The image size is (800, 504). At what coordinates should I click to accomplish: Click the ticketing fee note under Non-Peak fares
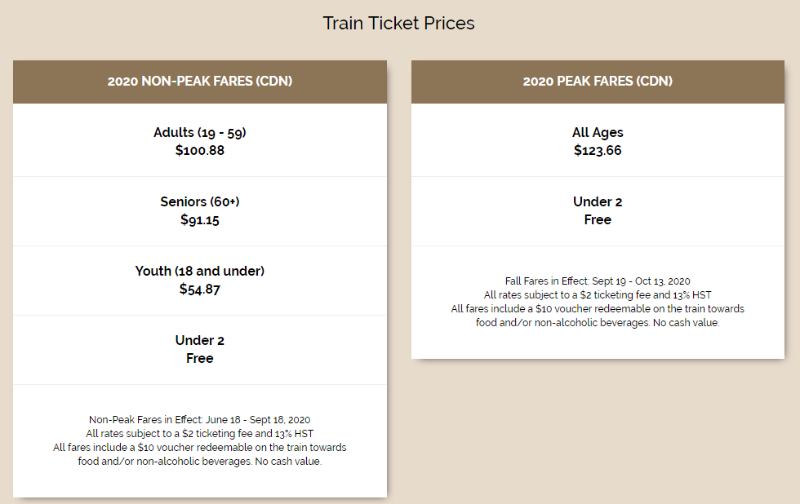click(200, 434)
